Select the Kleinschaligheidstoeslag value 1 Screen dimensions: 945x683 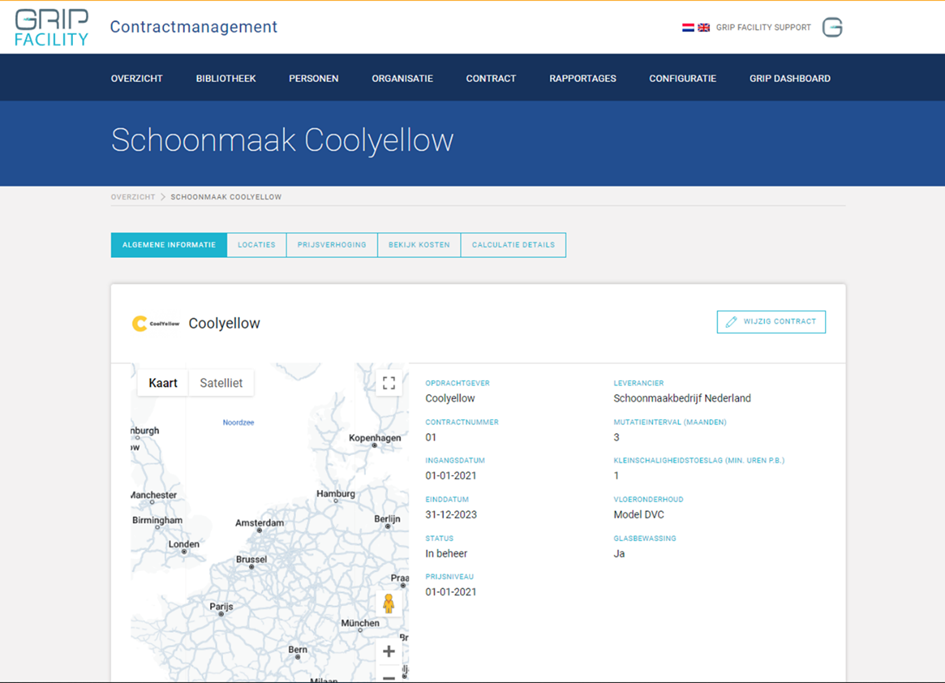[617, 476]
